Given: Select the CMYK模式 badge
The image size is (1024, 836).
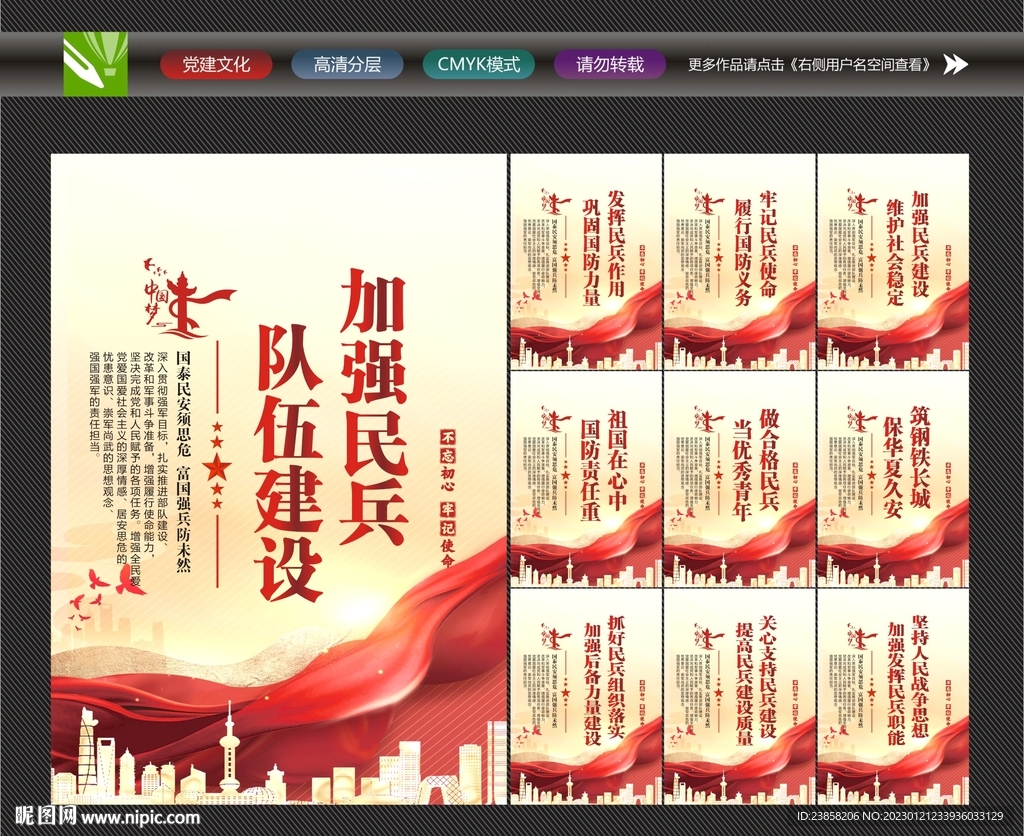Looking at the screenshot, I should [478, 63].
